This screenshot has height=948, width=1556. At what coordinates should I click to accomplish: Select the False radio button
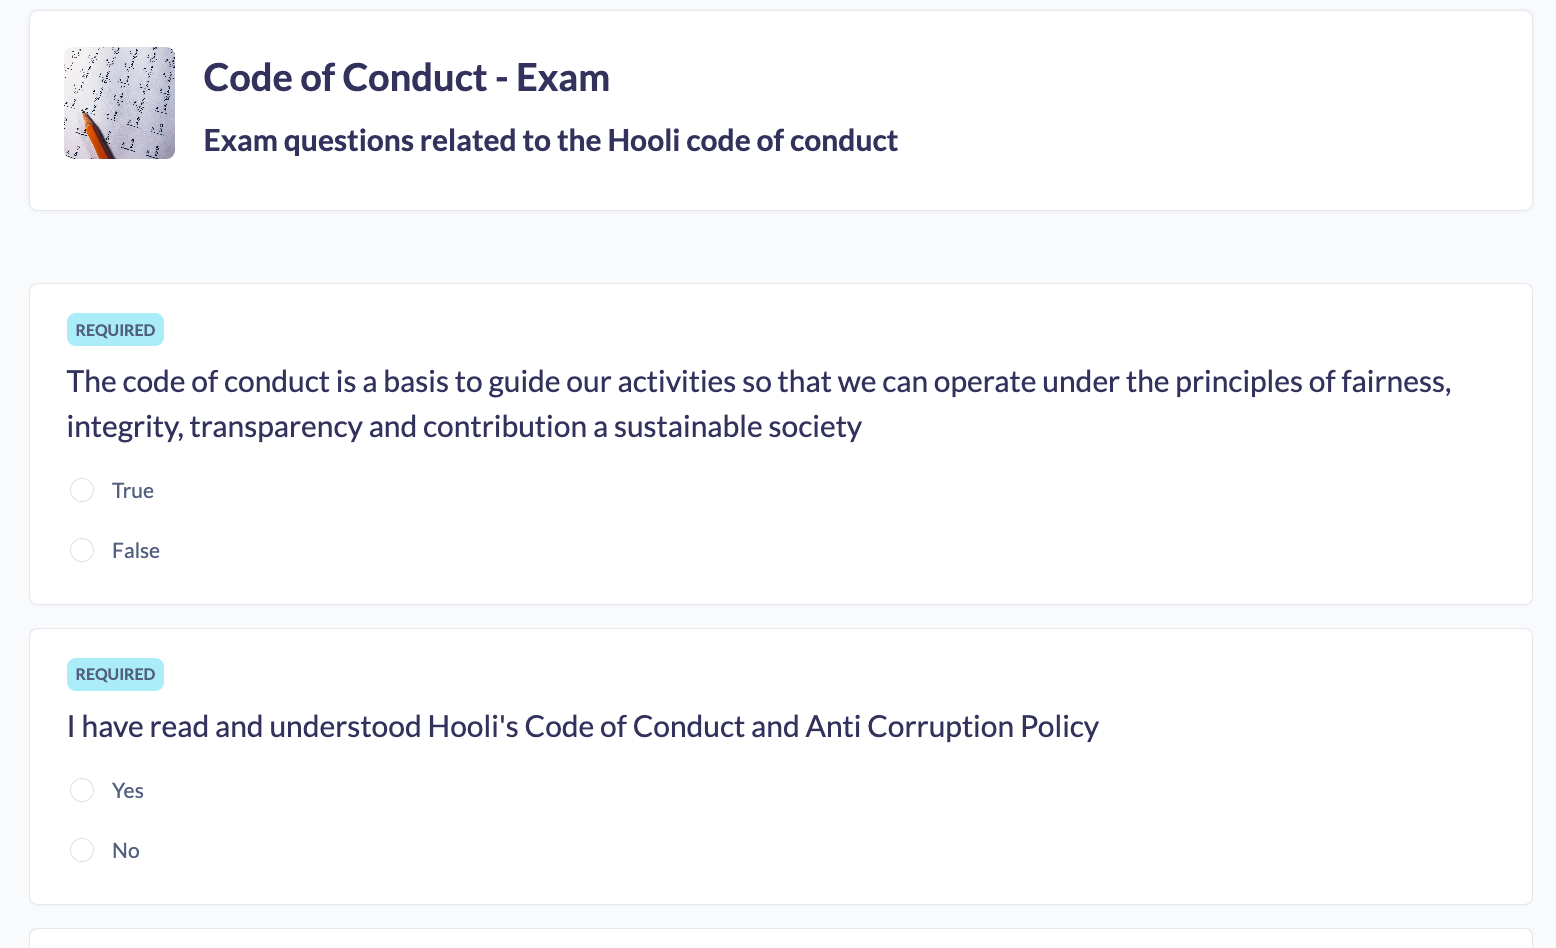pos(82,550)
